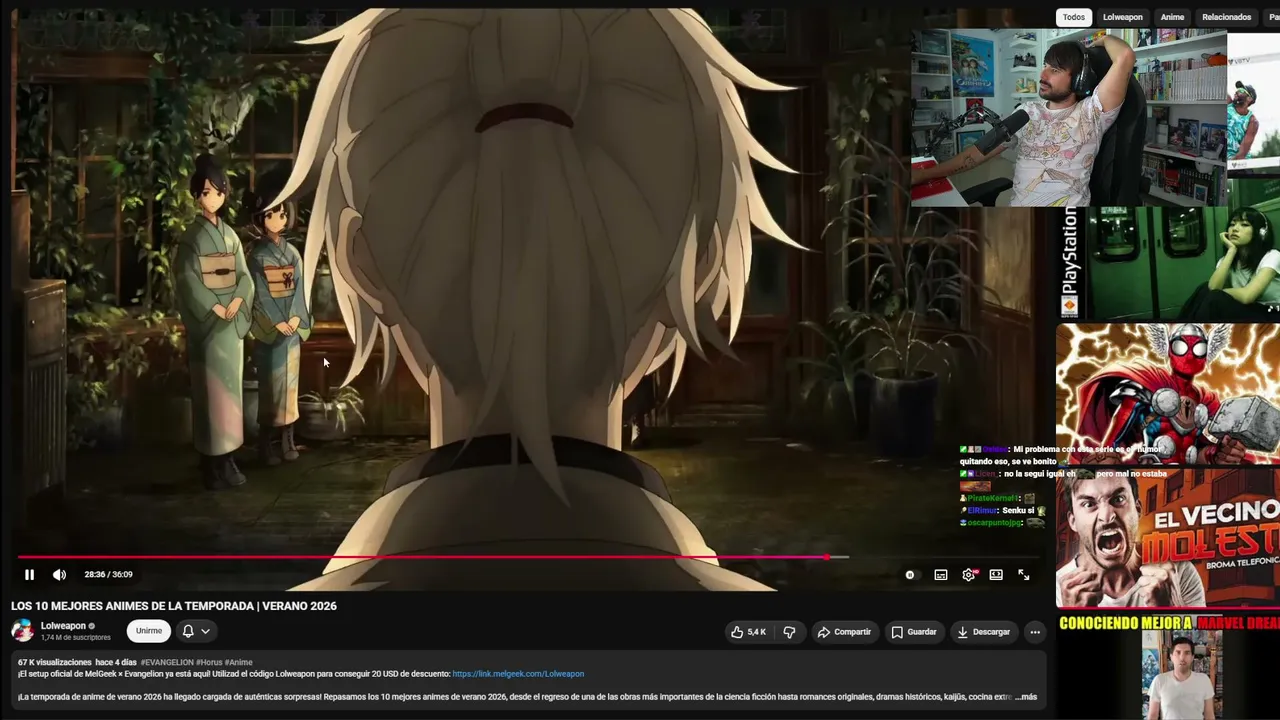Open the Conociendo Mejor a Marvel thumbnail

pos(1168,665)
